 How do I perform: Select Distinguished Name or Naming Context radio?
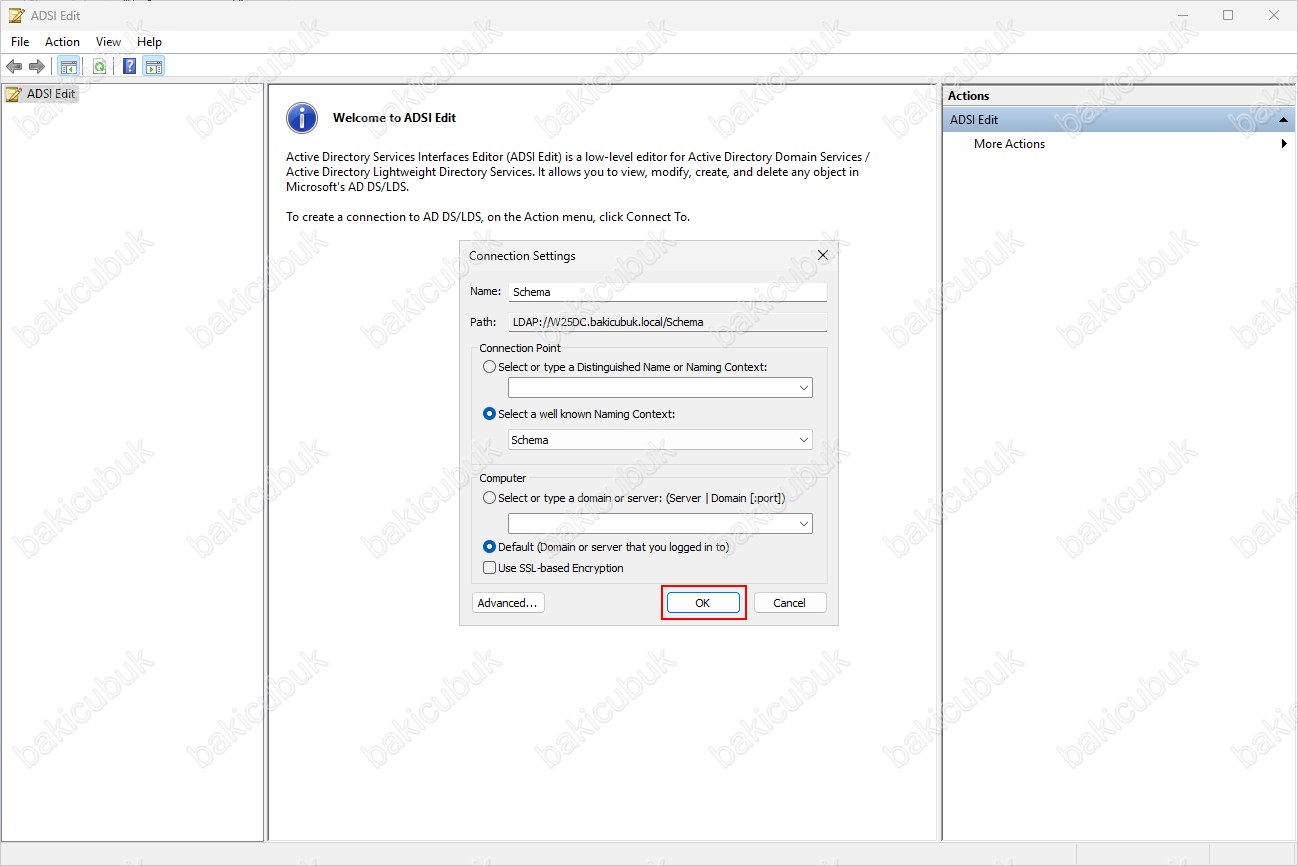point(489,367)
